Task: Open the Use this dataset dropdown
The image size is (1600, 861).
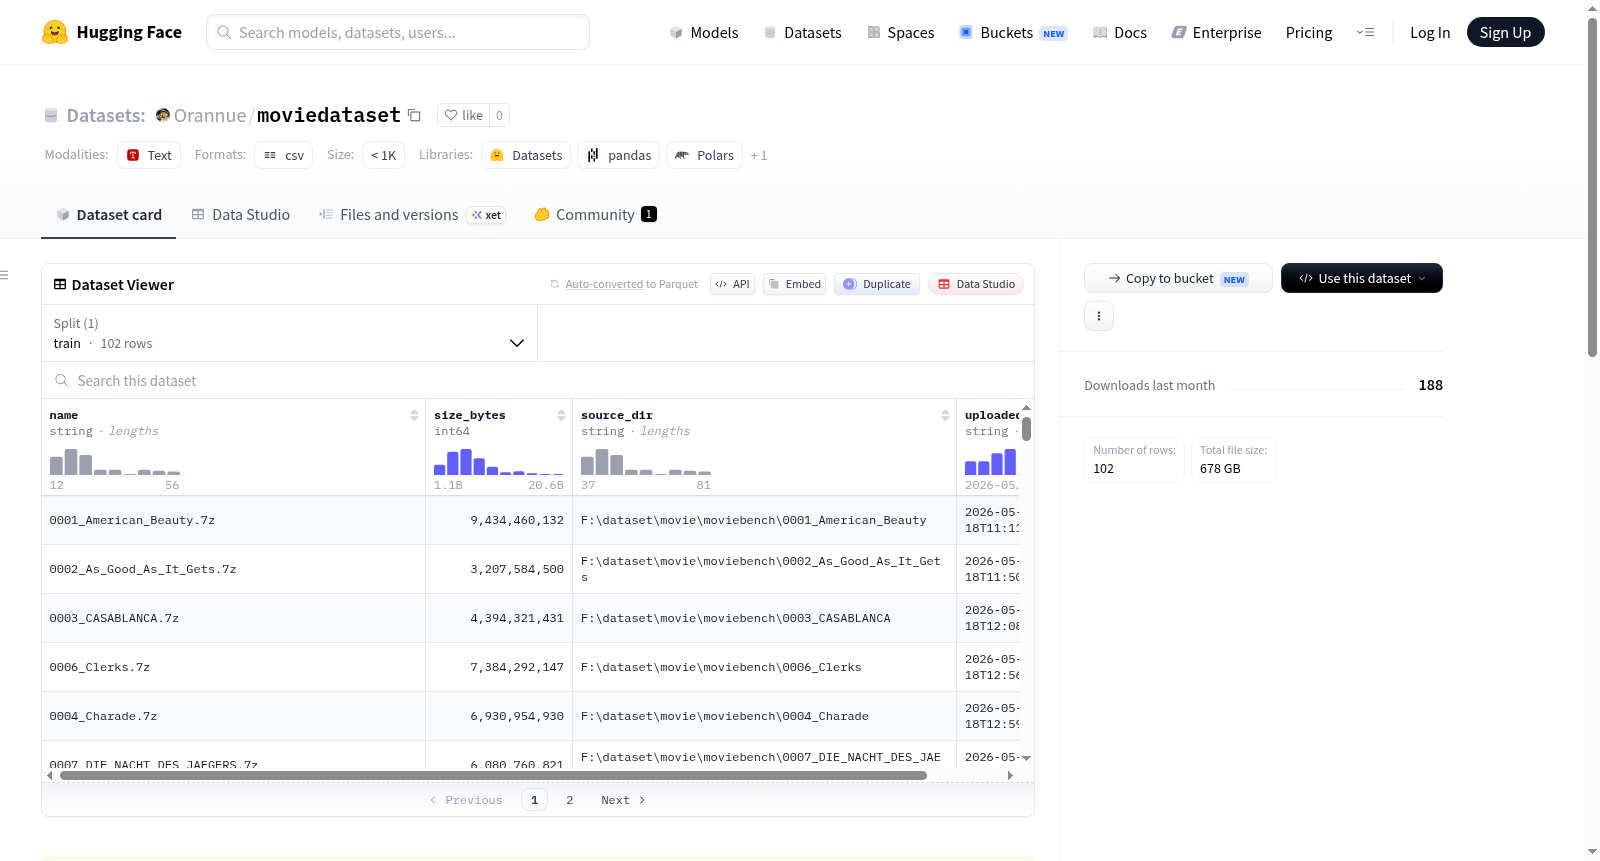Action: coord(1362,278)
